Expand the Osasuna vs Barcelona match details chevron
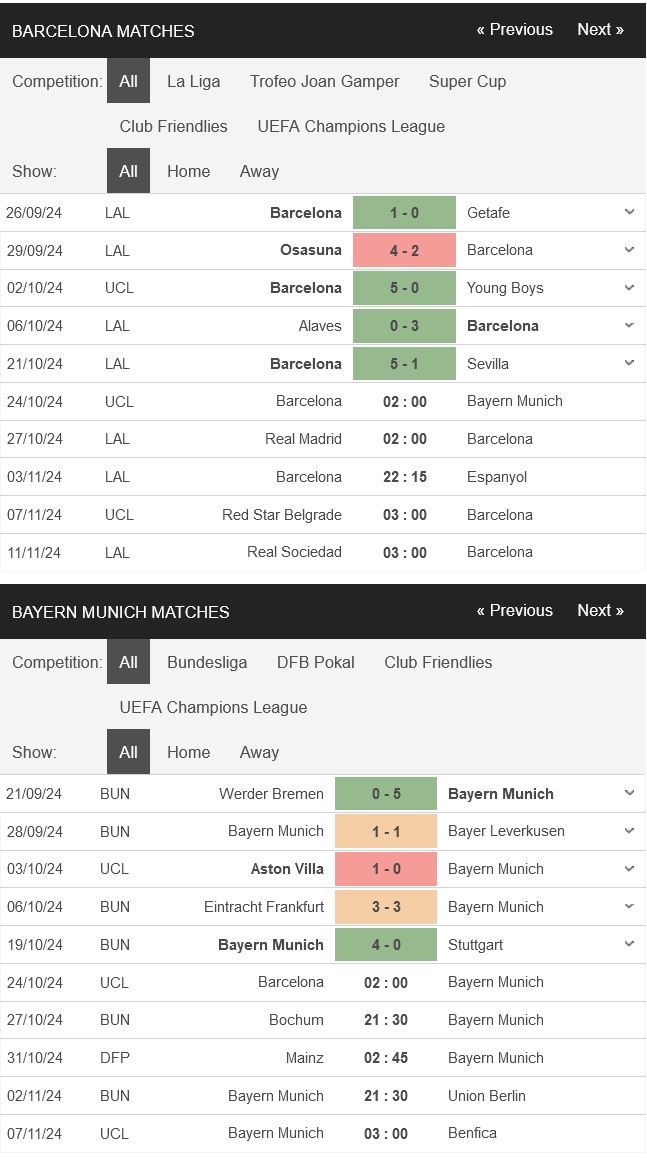Image resolution: width=647 pixels, height=1158 pixels. 629,250
